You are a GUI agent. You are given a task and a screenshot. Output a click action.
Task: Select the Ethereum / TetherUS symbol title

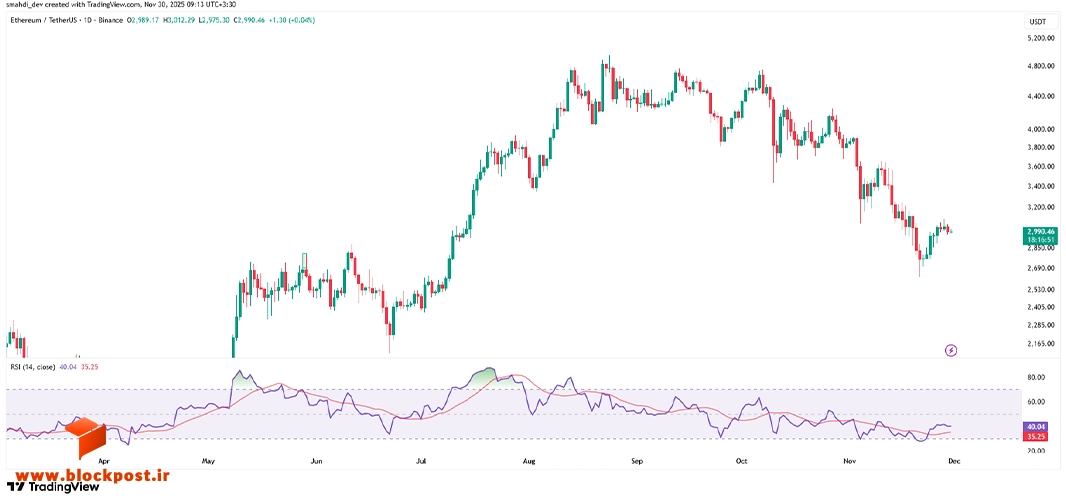tap(44, 20)
